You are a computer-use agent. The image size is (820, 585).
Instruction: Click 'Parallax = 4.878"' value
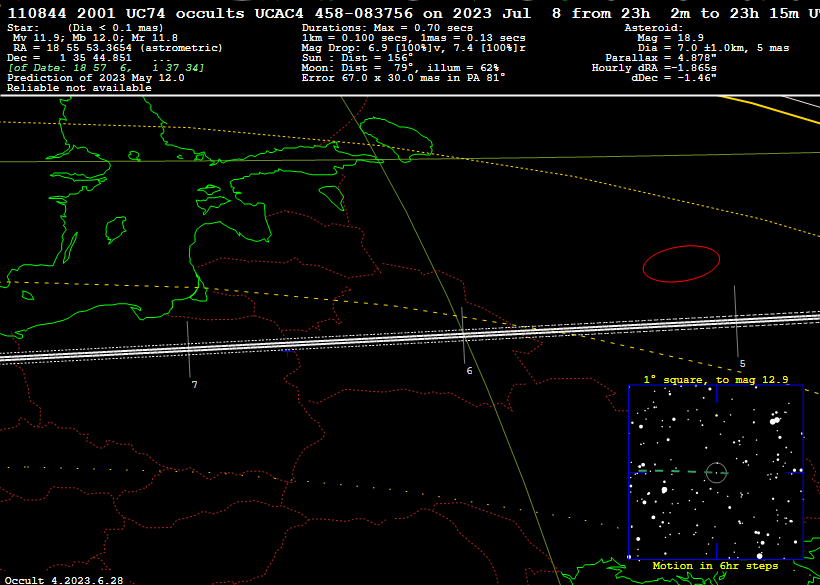pos(661,58)
